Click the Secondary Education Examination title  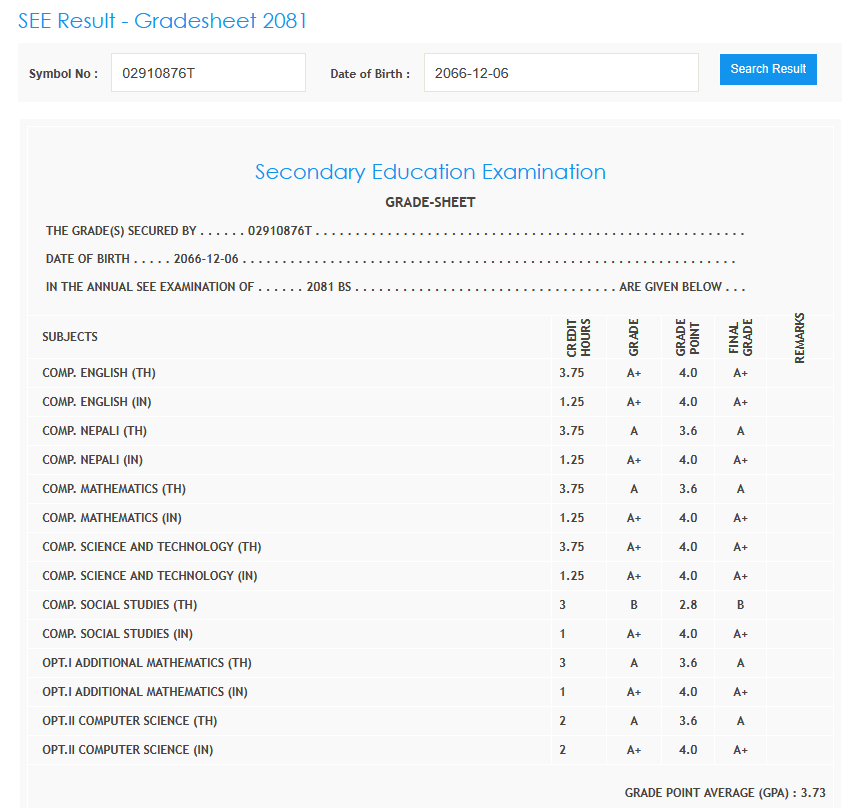click(x=430, y=172)
